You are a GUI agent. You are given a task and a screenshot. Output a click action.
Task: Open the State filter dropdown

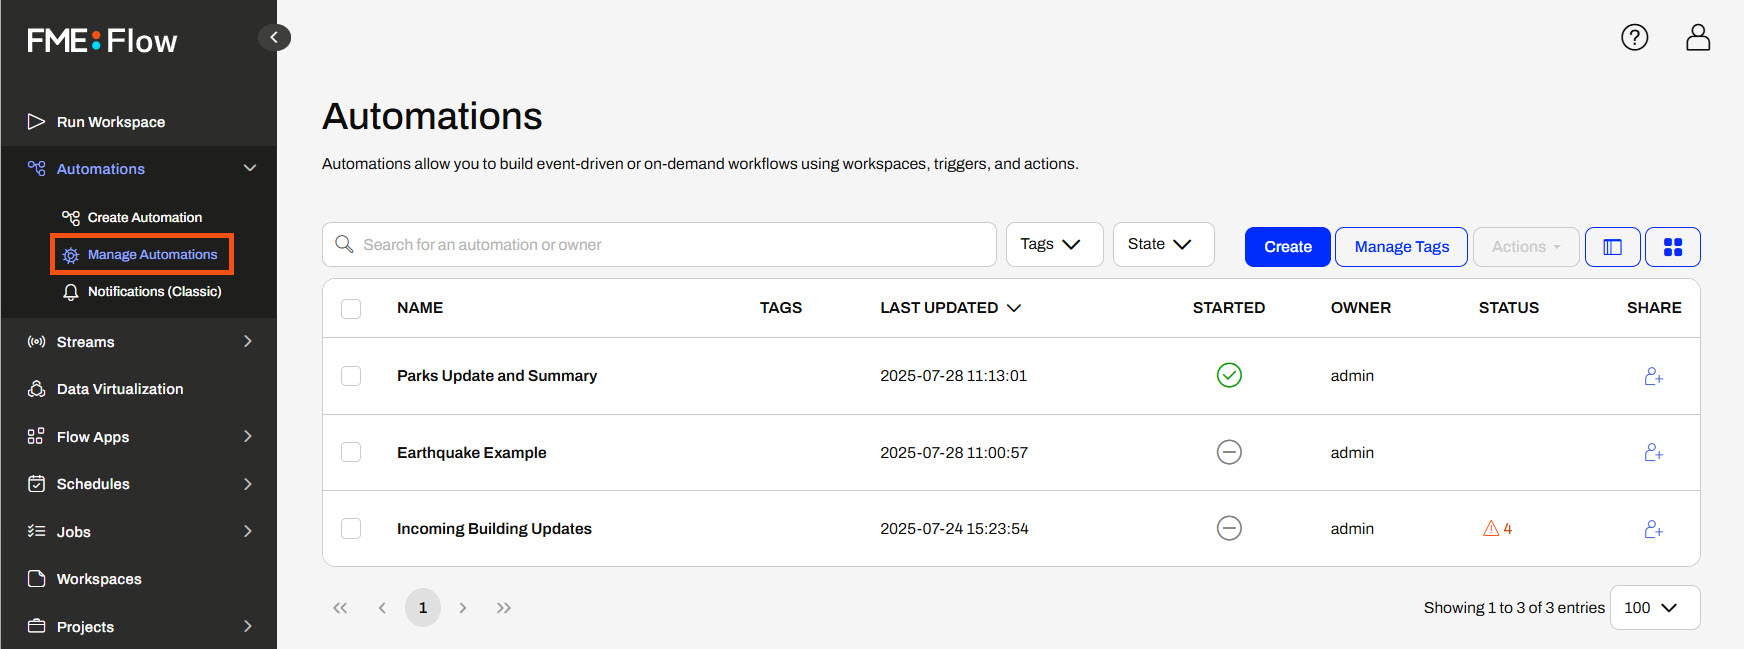pos(1162,245)
